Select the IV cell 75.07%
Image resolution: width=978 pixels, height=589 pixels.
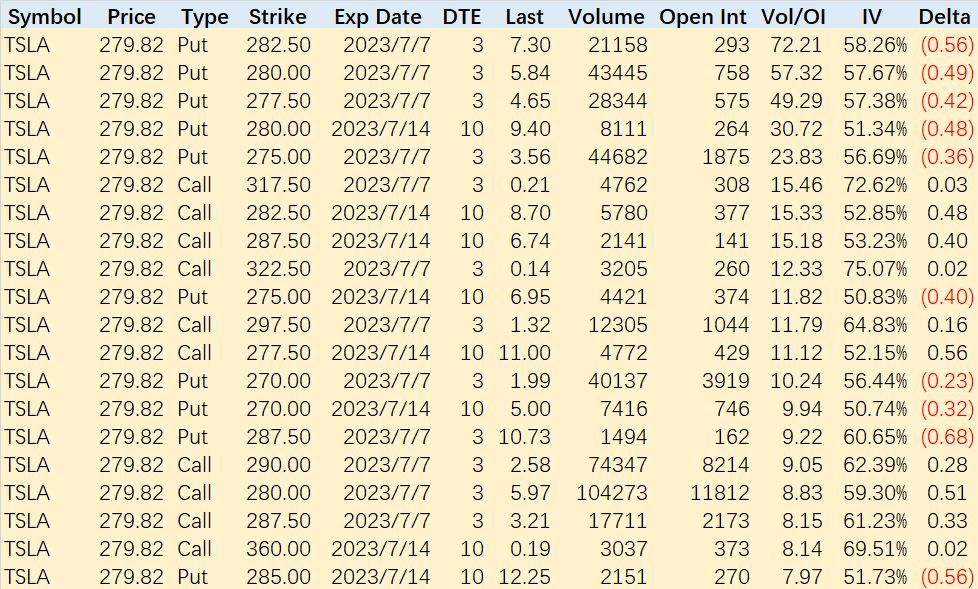(x=875, y=269)
